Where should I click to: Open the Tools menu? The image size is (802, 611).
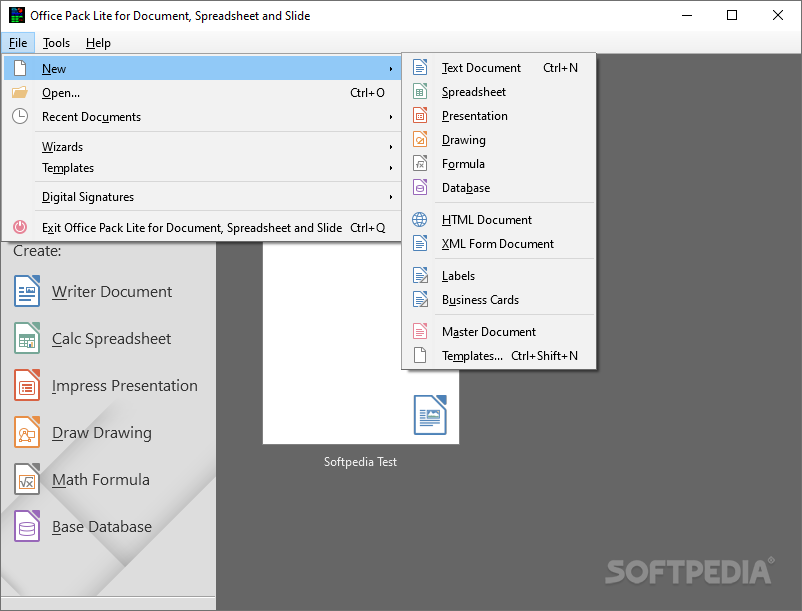(x=56, y=42)
